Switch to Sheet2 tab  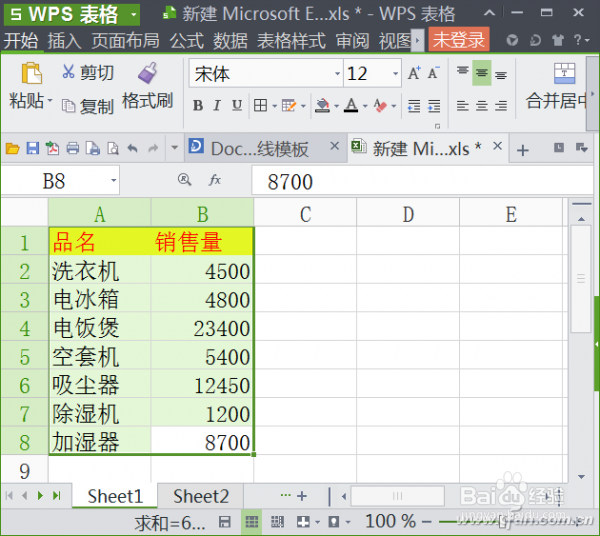(201, 496)
